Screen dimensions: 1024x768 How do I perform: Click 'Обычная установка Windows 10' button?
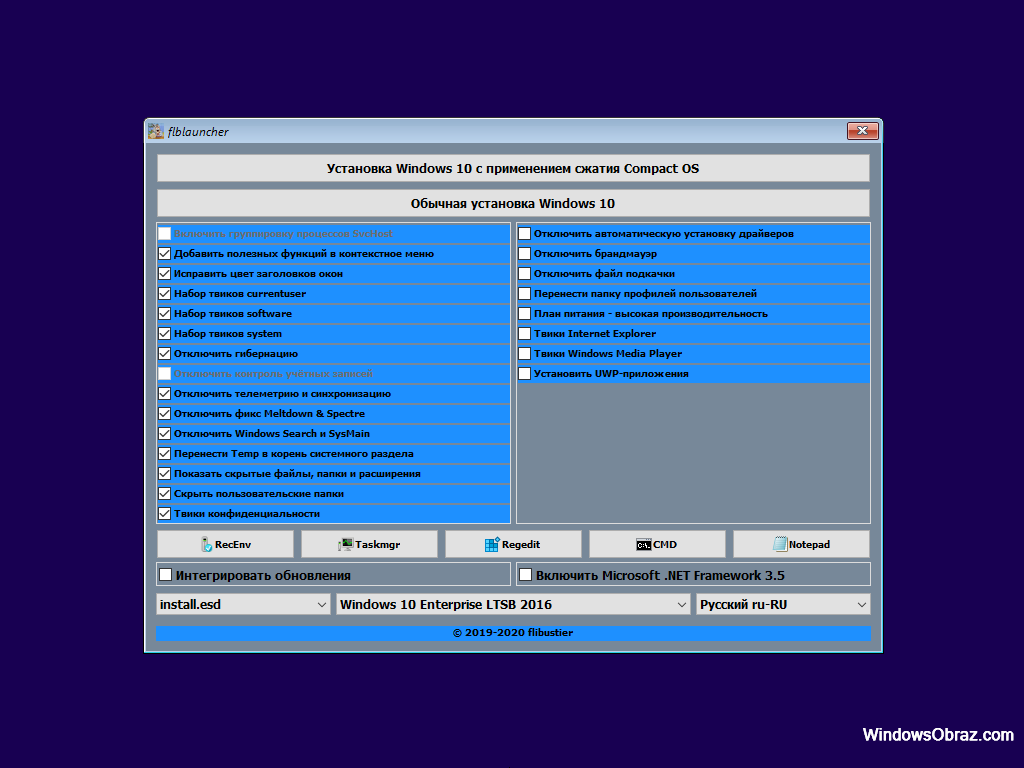pyautogui.click(x=513, y=203)
